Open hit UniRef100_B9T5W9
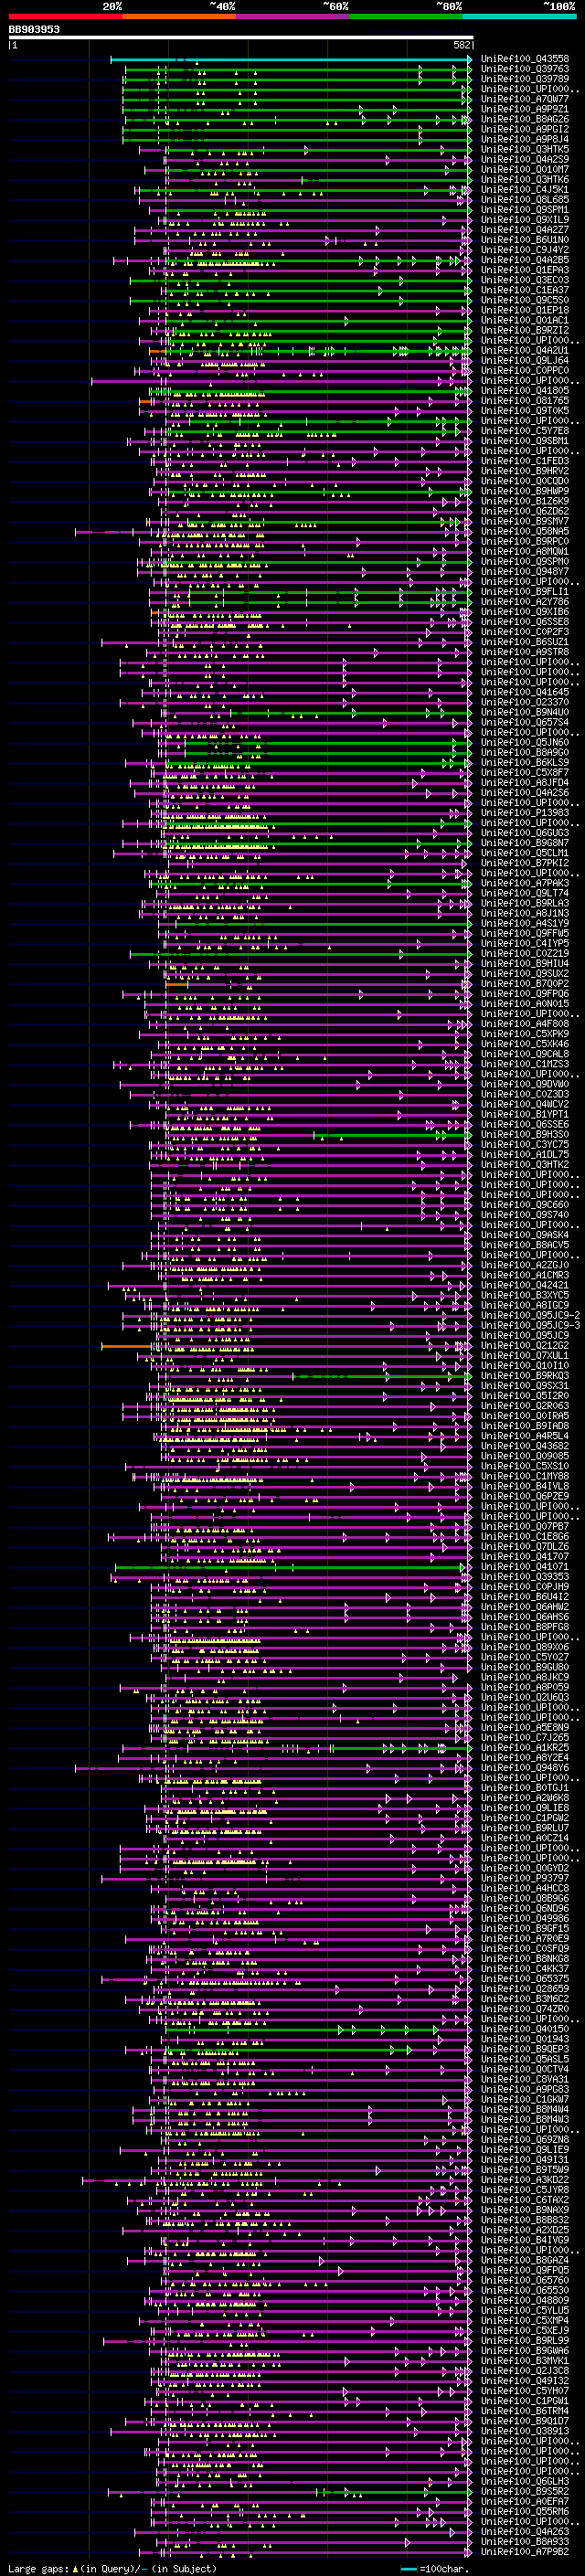This screenshot has height=2576, width=585. pos(525,2170)
